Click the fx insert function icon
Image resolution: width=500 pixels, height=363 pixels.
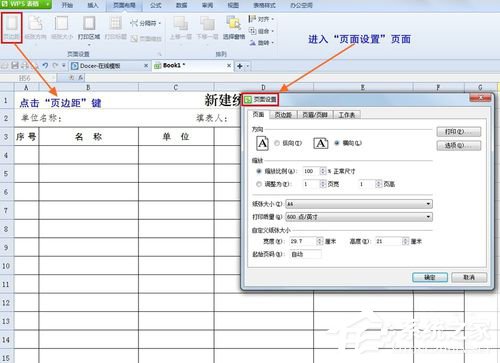[80, 78]
